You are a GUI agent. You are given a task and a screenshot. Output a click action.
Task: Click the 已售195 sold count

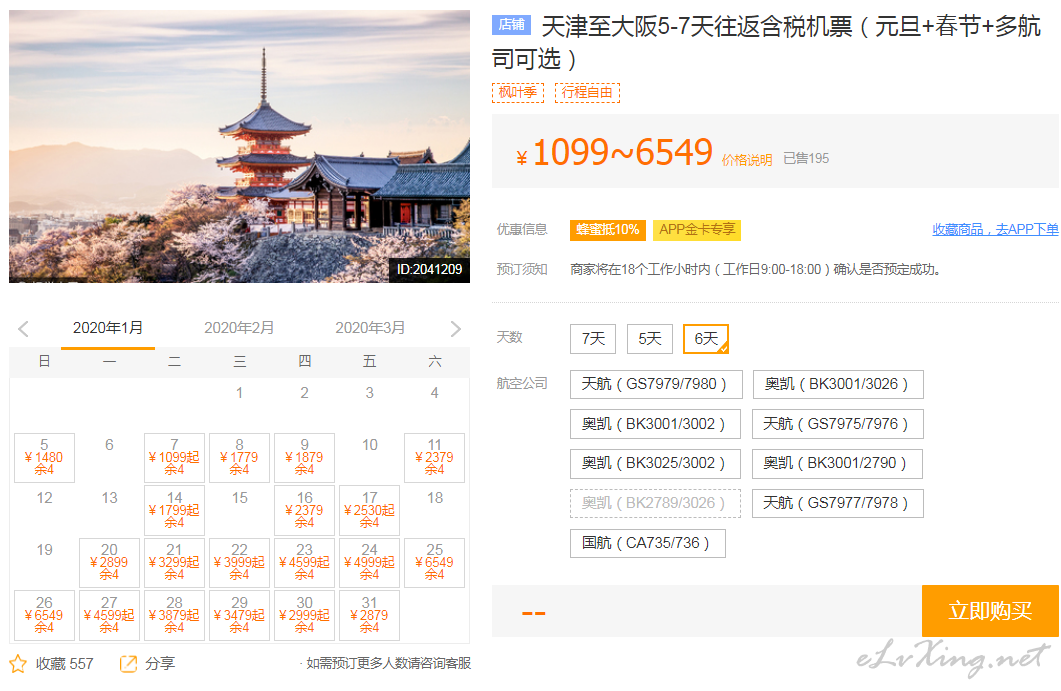pos(806,158)
